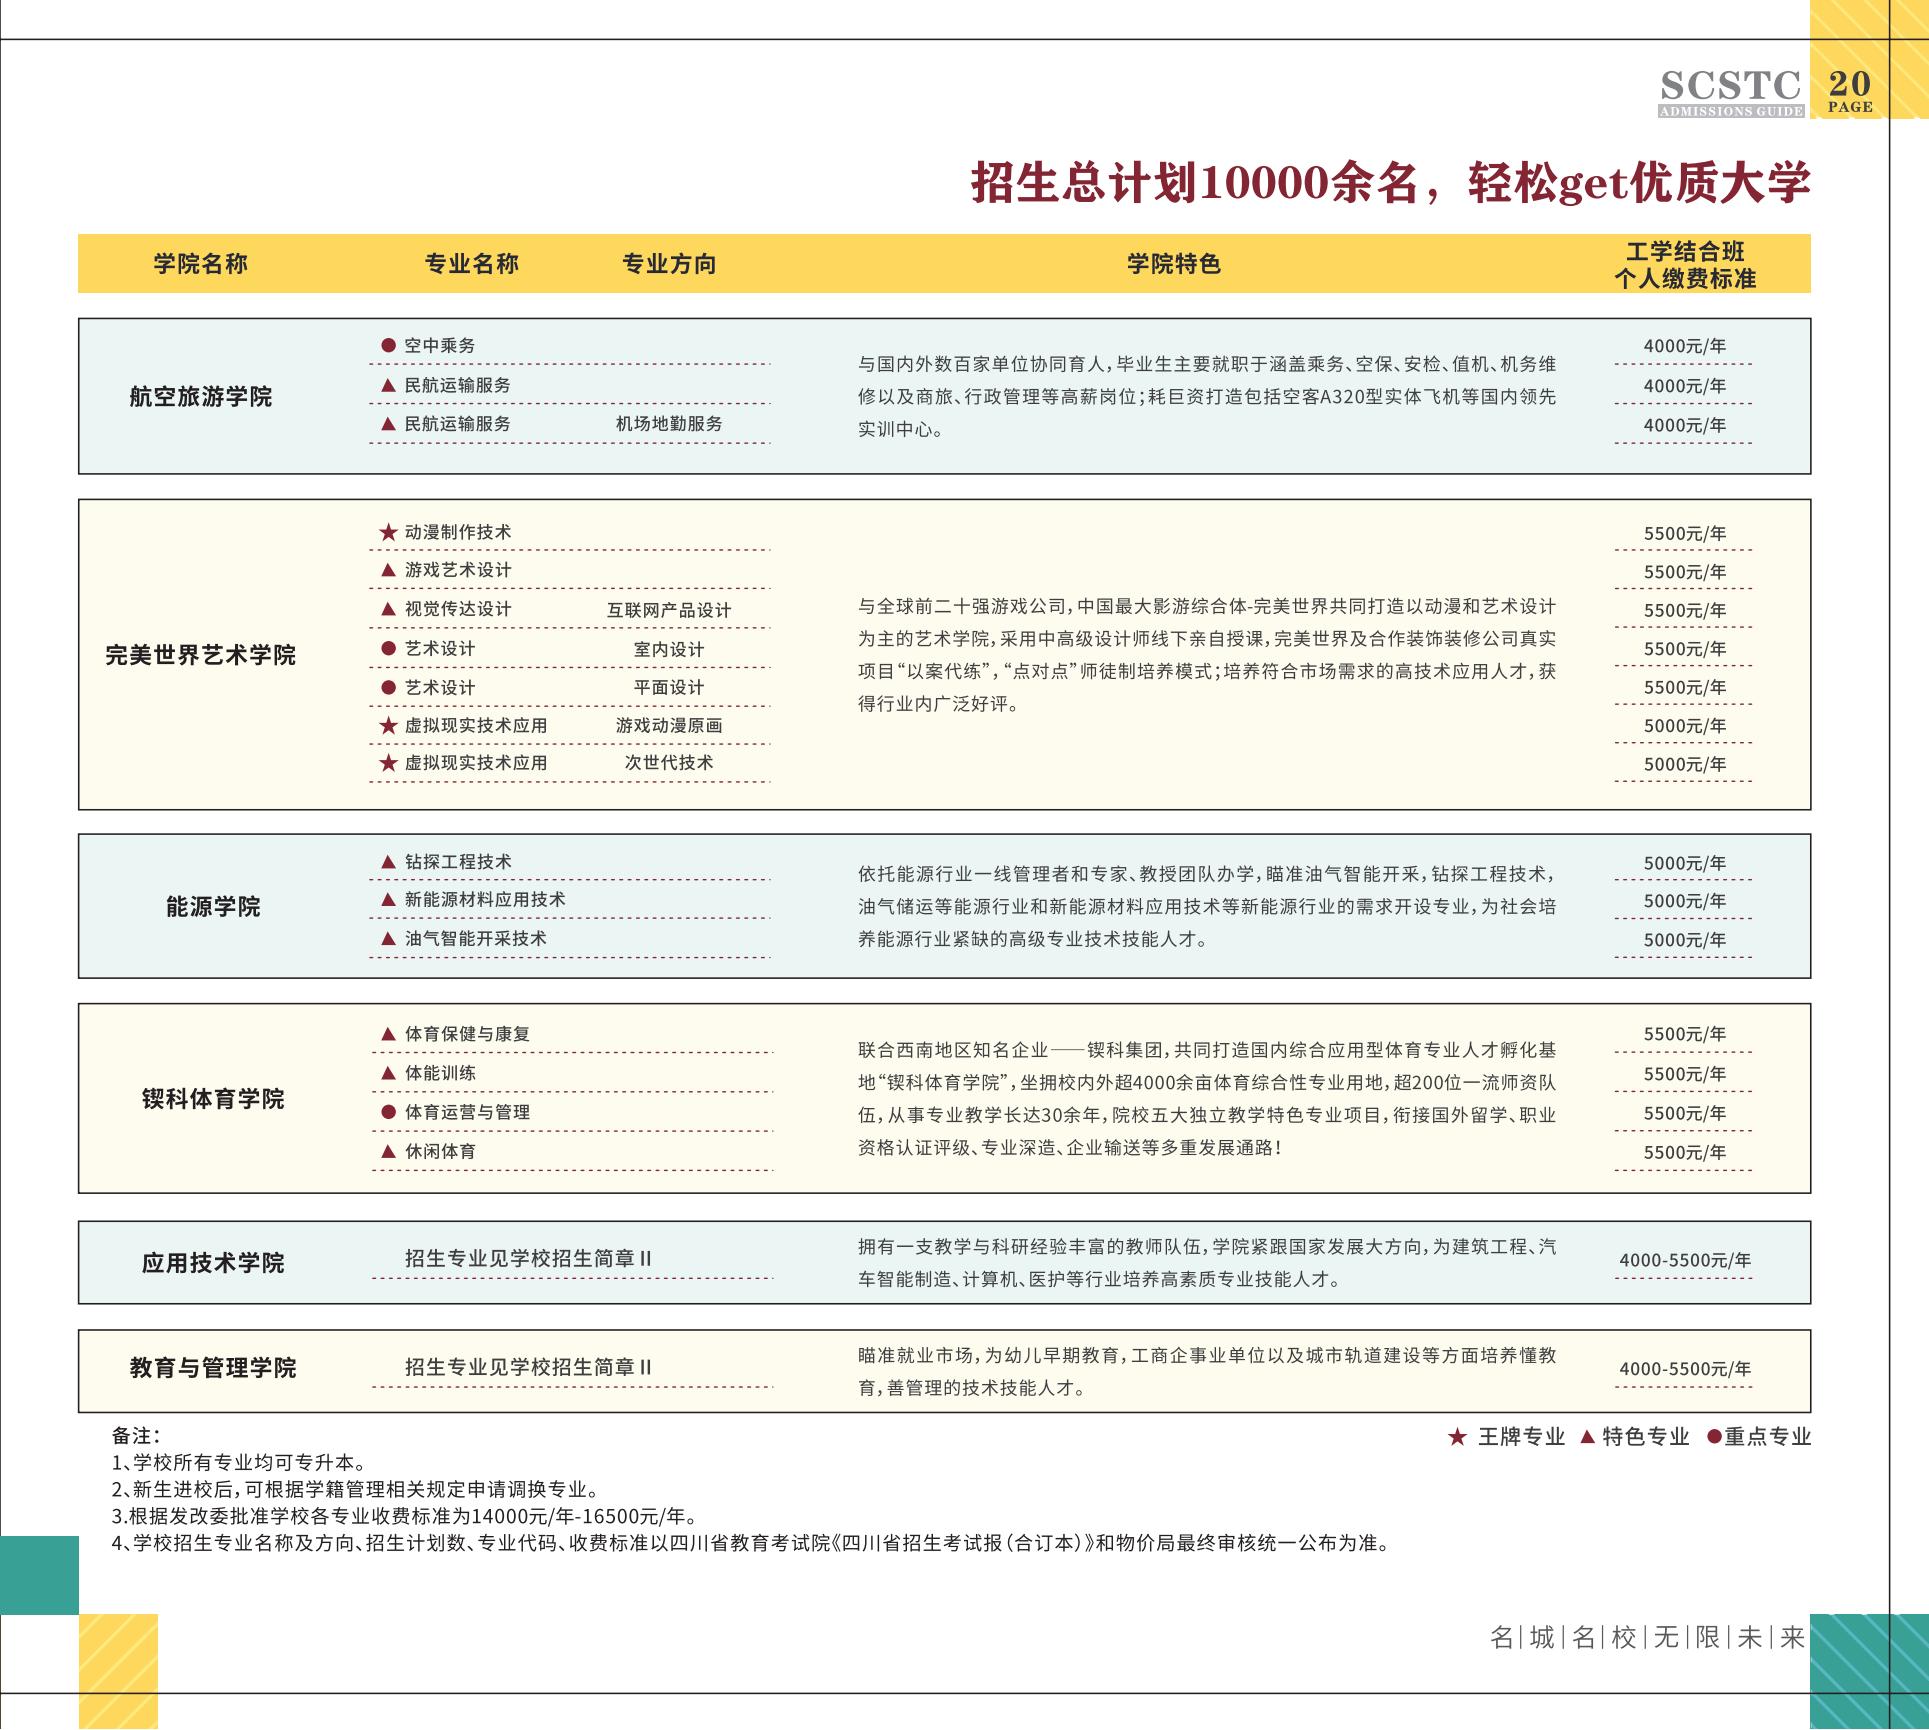The height and width of the screenshot is (1730, 1929).
Task: Click the triangle icon beside 休闲体育
Action: (389, 1151)
